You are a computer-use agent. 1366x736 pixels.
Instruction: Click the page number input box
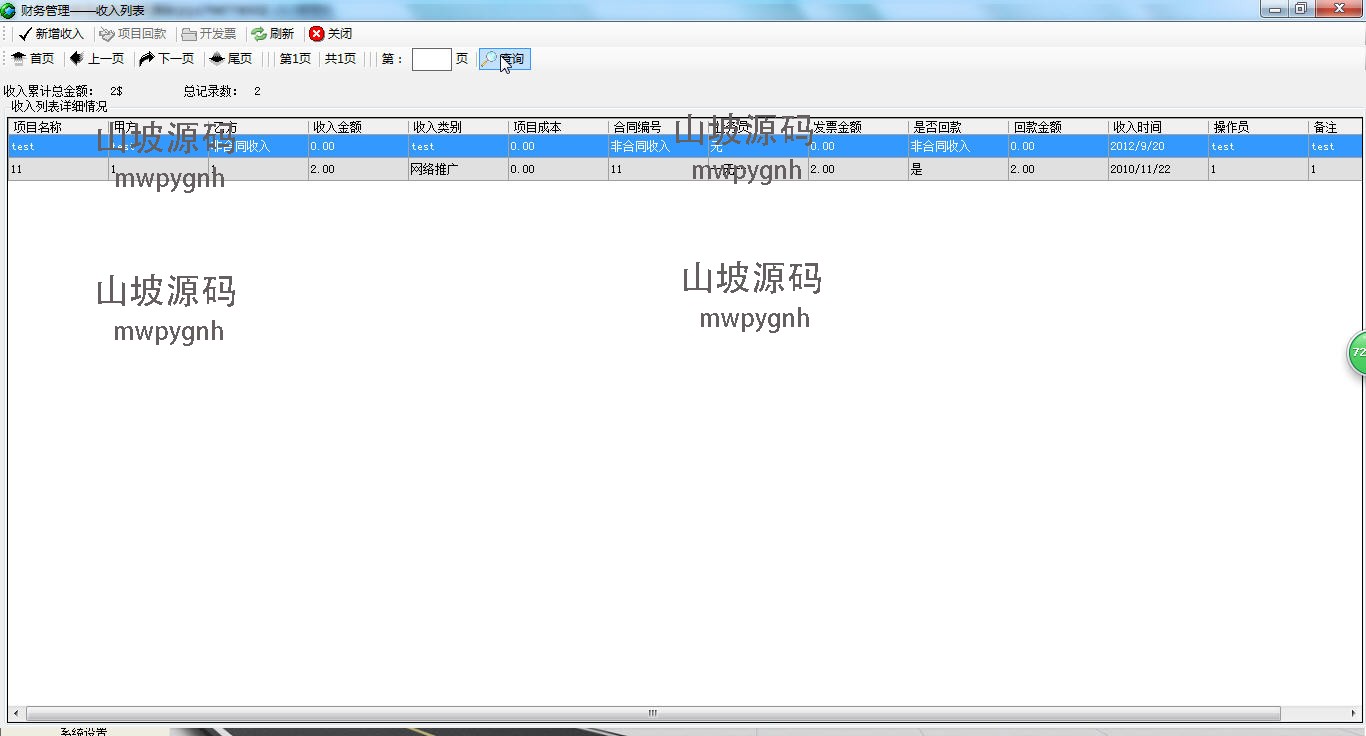(x=431, y=59)
